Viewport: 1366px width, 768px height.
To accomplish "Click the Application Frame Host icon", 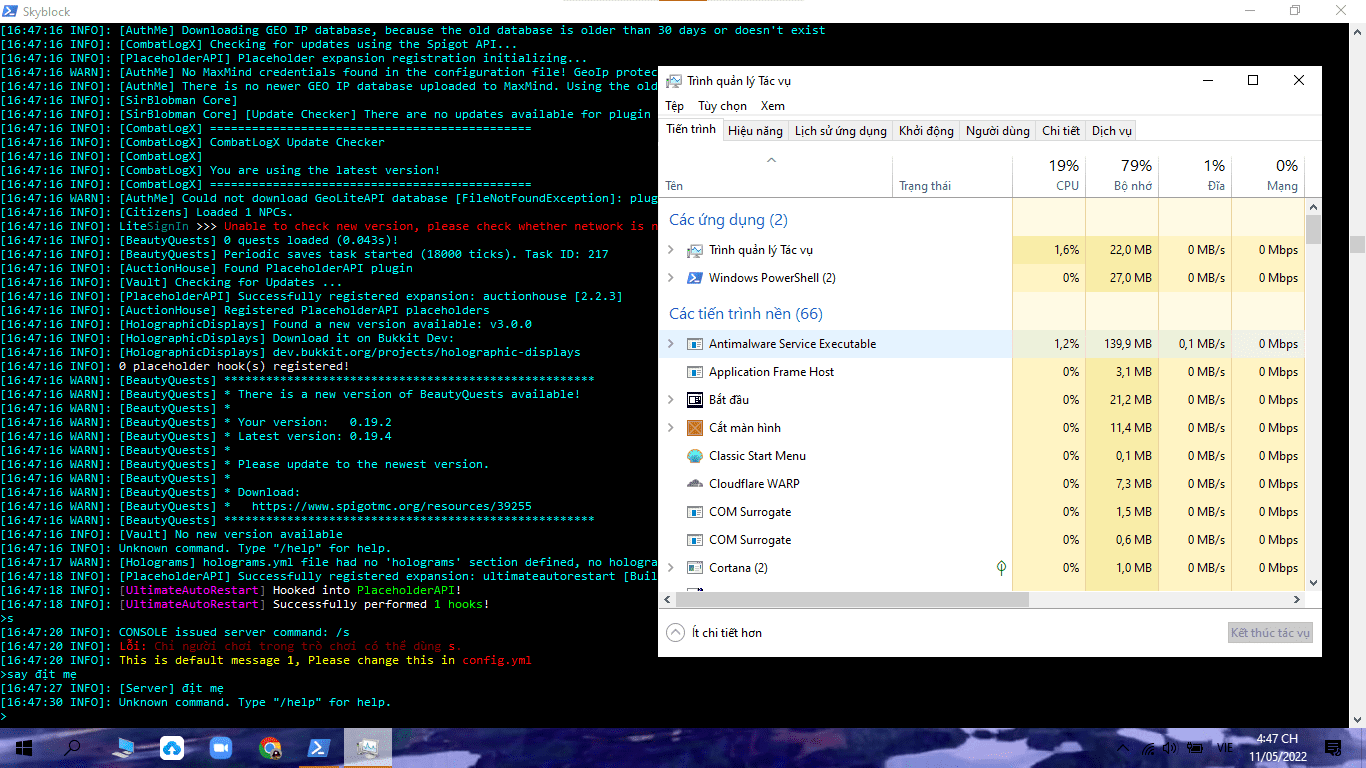I will coord(695,372).
